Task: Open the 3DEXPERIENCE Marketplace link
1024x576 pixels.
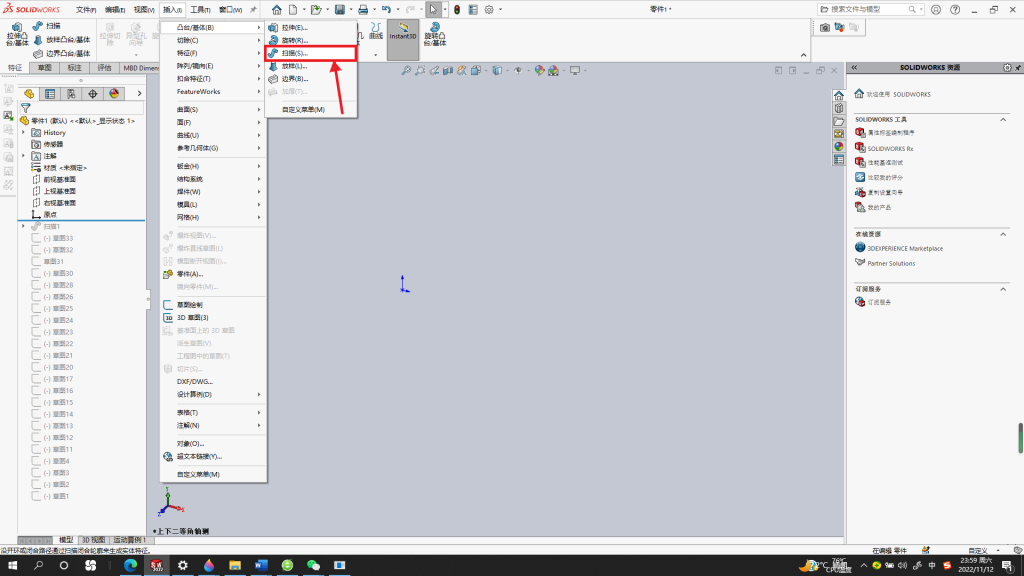Action: (904, 249)
